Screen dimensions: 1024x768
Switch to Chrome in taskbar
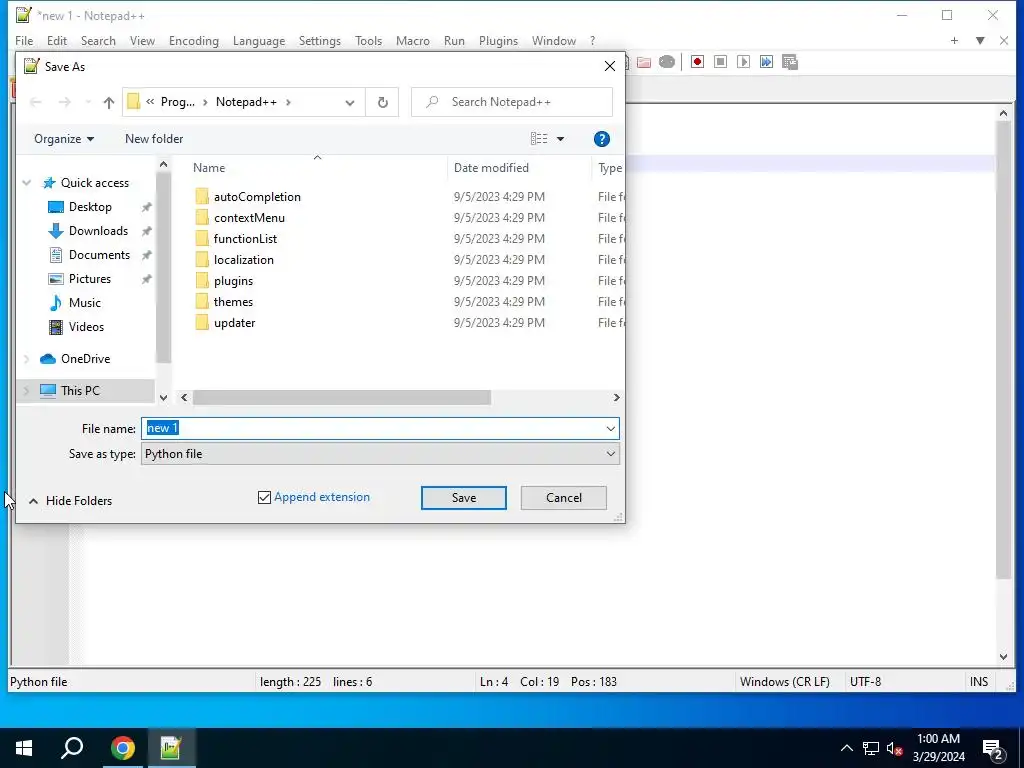click(122, 748)
